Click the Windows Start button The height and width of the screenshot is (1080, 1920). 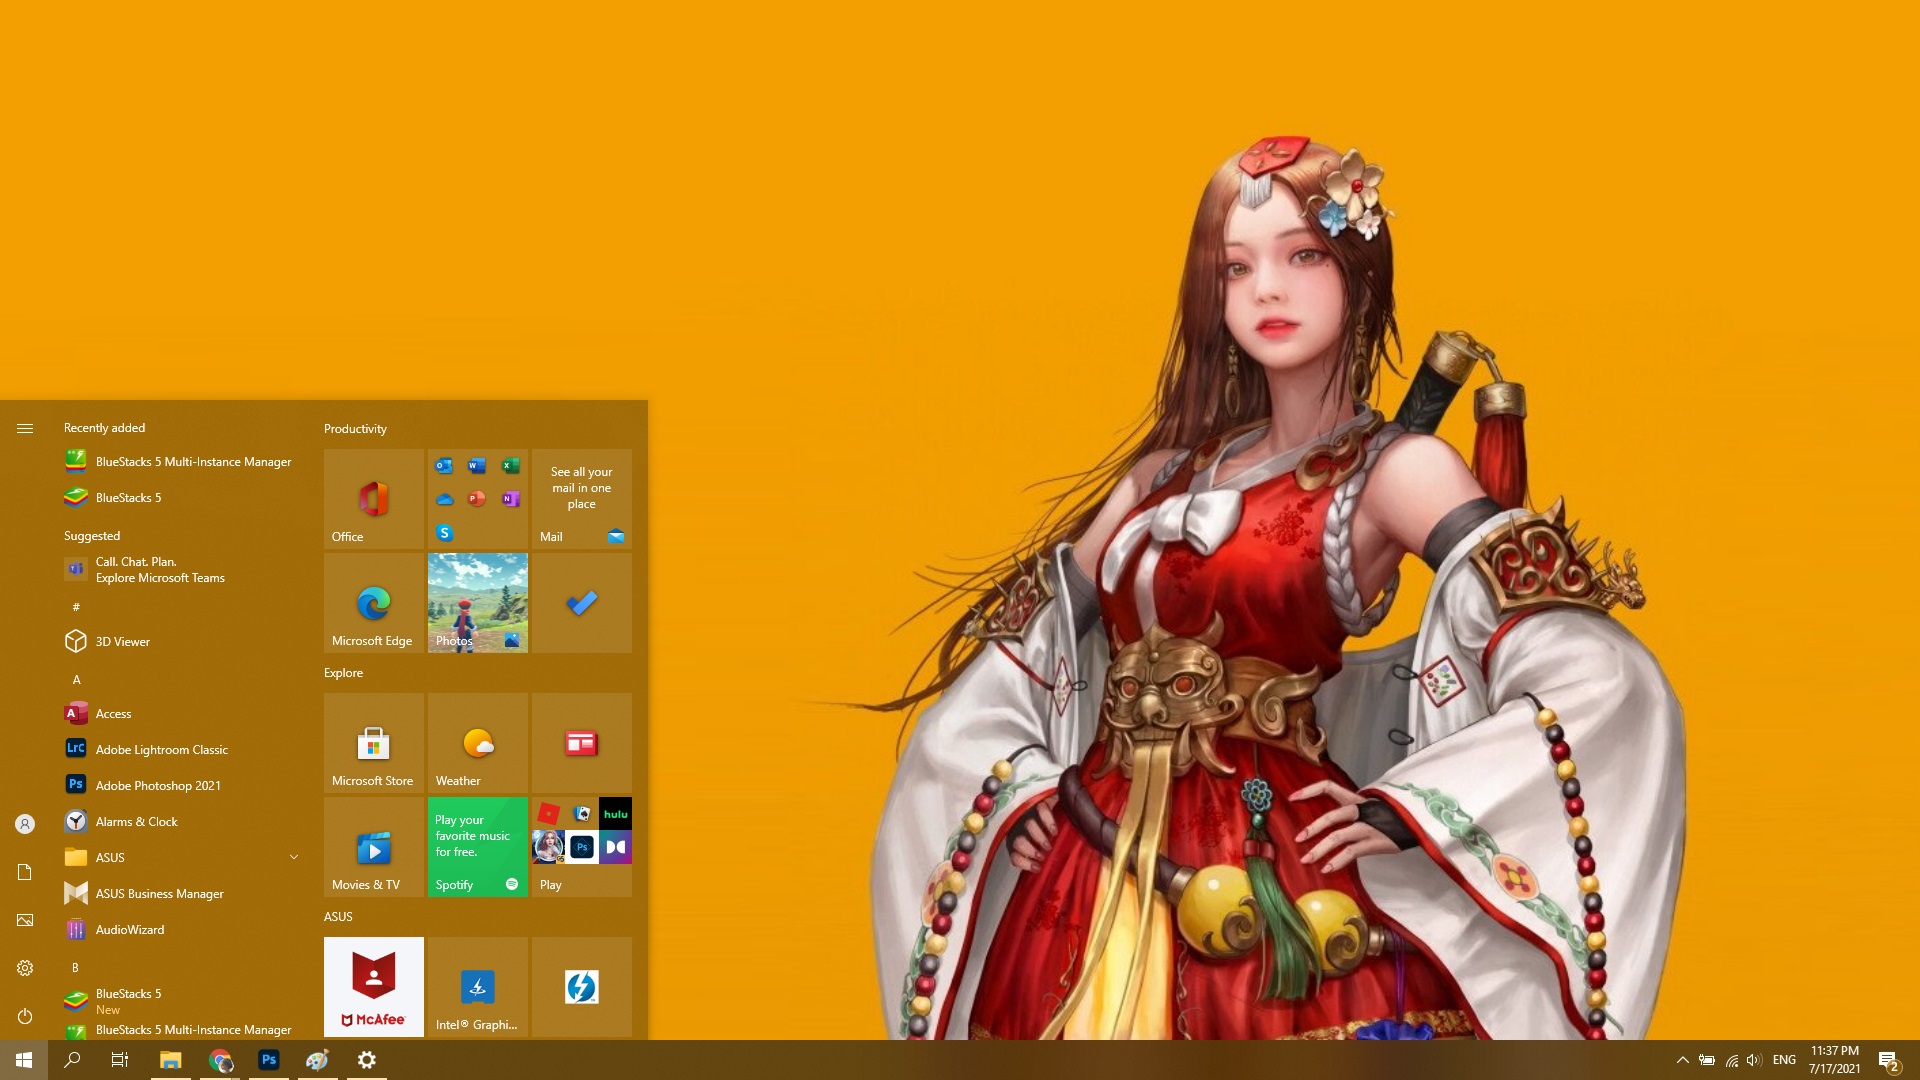click(24, 1060)
